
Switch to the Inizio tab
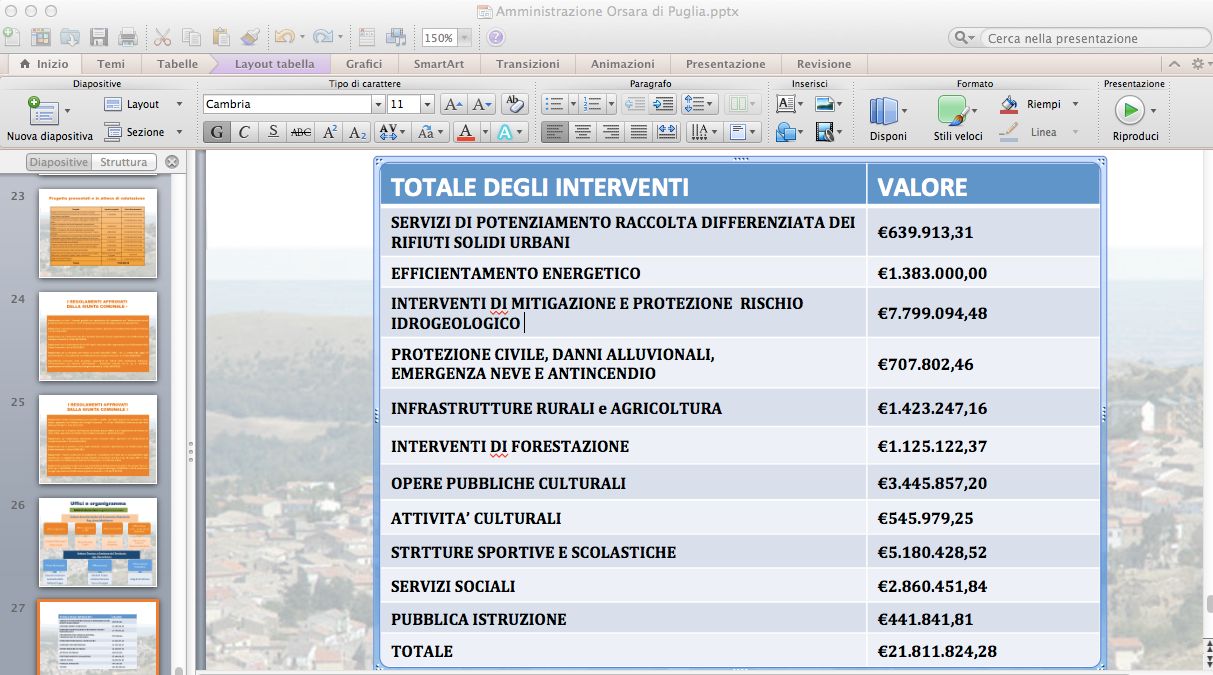pos(44,64)
